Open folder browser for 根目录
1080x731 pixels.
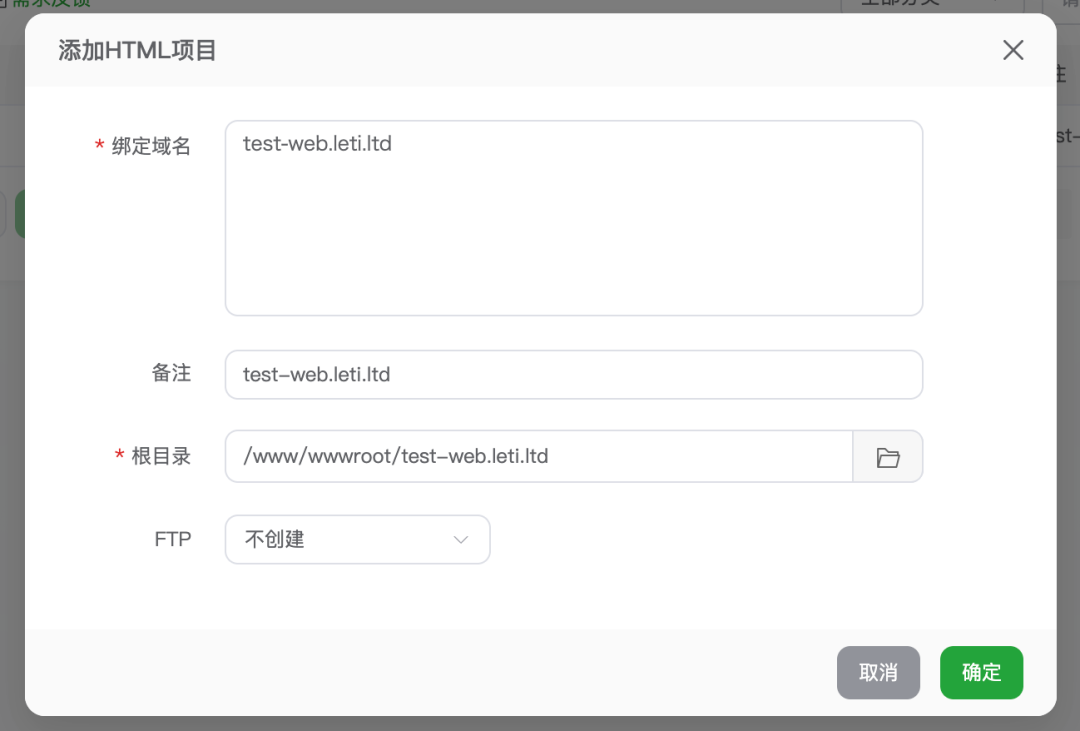pos(887,457)
